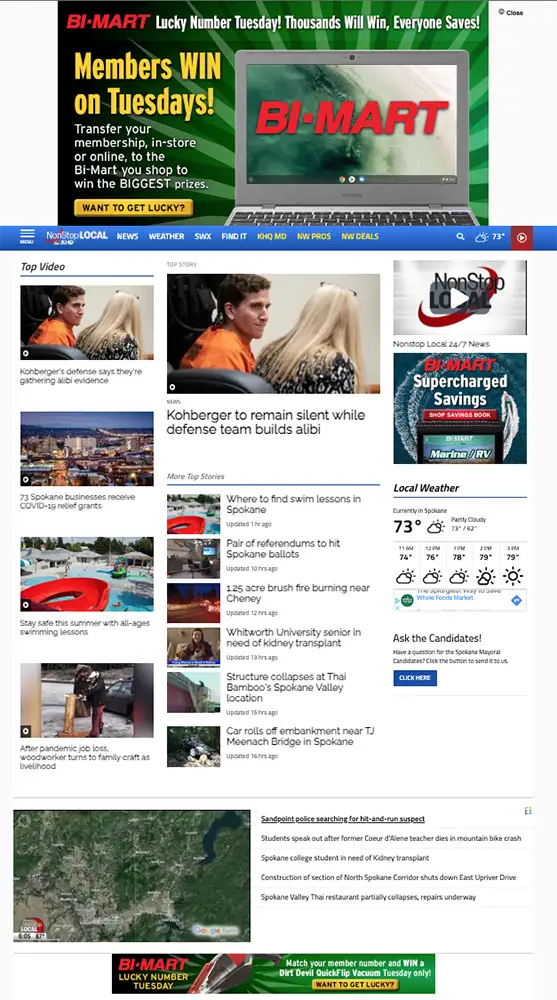Open the WEATHER menu item
Screen dimensions: 557x1000
click(x=167, y=237)
